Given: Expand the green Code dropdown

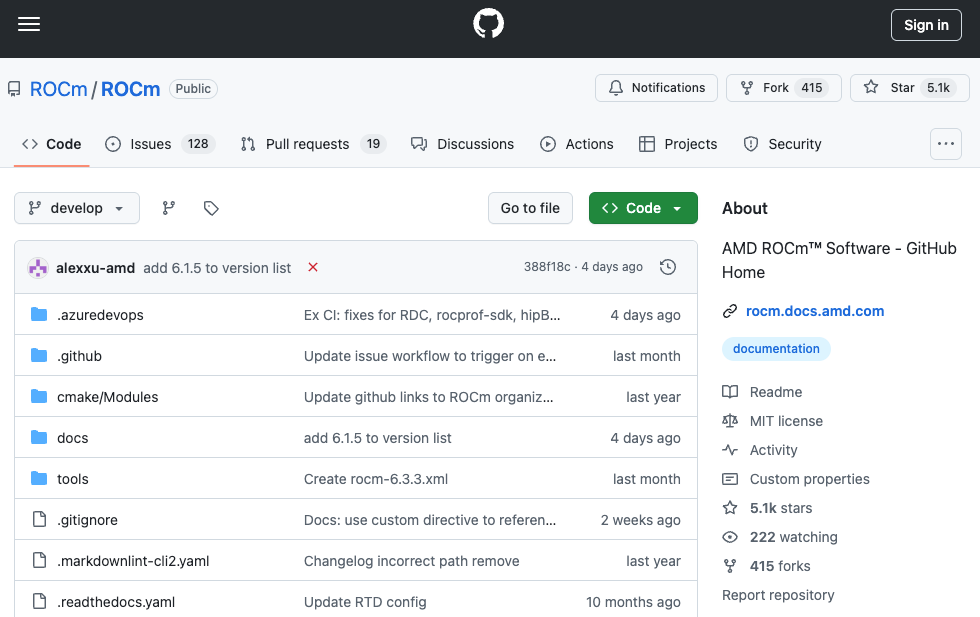Looking at the screenshot, I should pos(643,208).
